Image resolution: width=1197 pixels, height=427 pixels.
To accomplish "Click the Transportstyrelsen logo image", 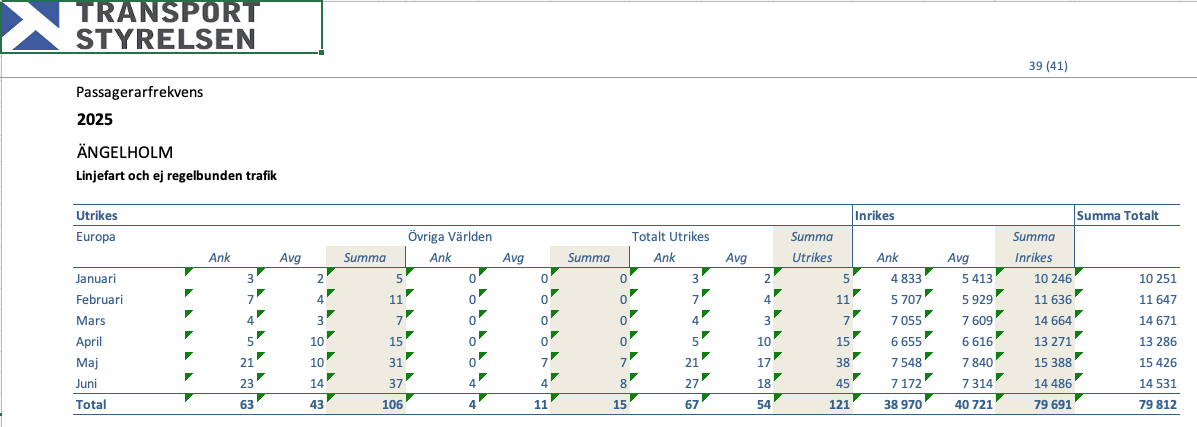I will pyautogui.click(x=160, y=26).
